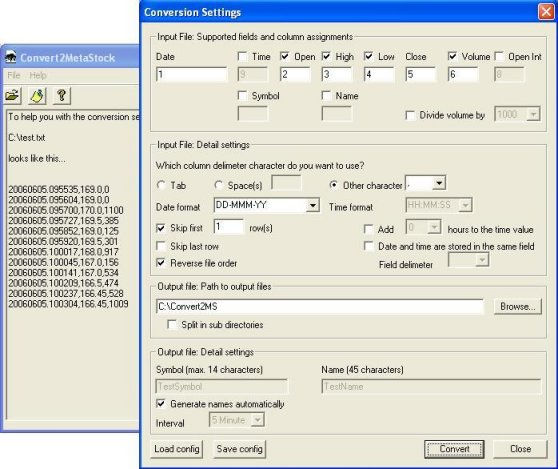Click the Date column number field
Viewport: 558px width, 469px height.
click(x=191, y=74)
